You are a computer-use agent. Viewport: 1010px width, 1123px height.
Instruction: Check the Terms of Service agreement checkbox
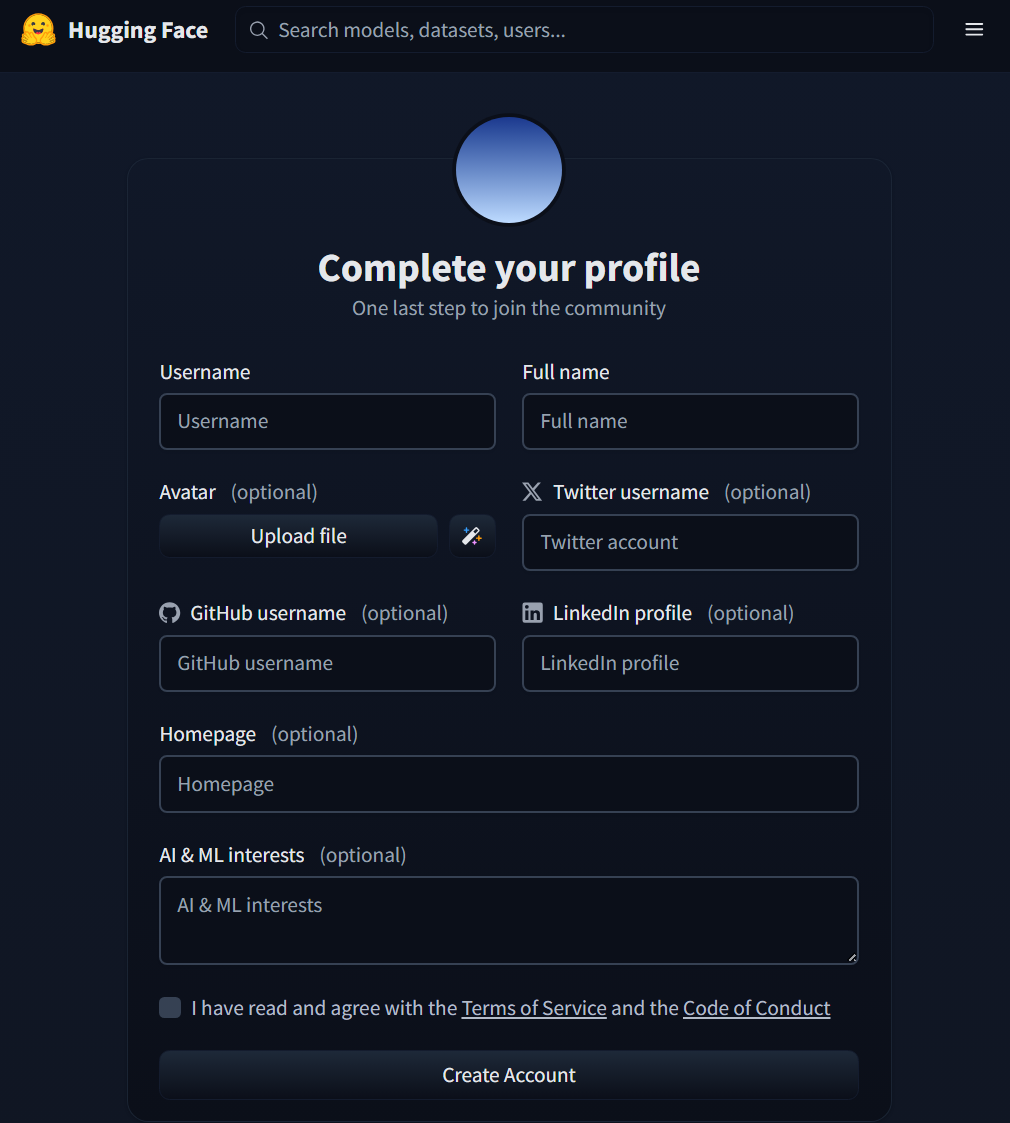point(170,1008)
